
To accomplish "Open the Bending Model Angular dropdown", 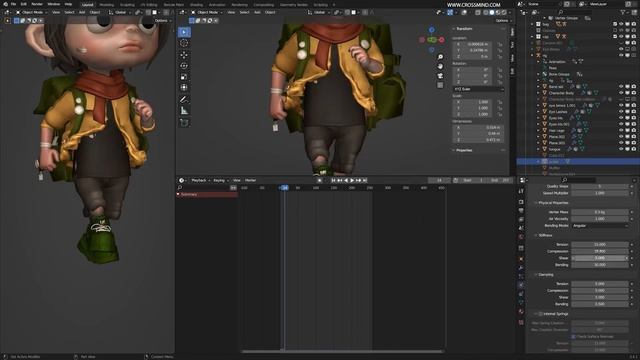I will pyautogui.click(x=600, y=226).
